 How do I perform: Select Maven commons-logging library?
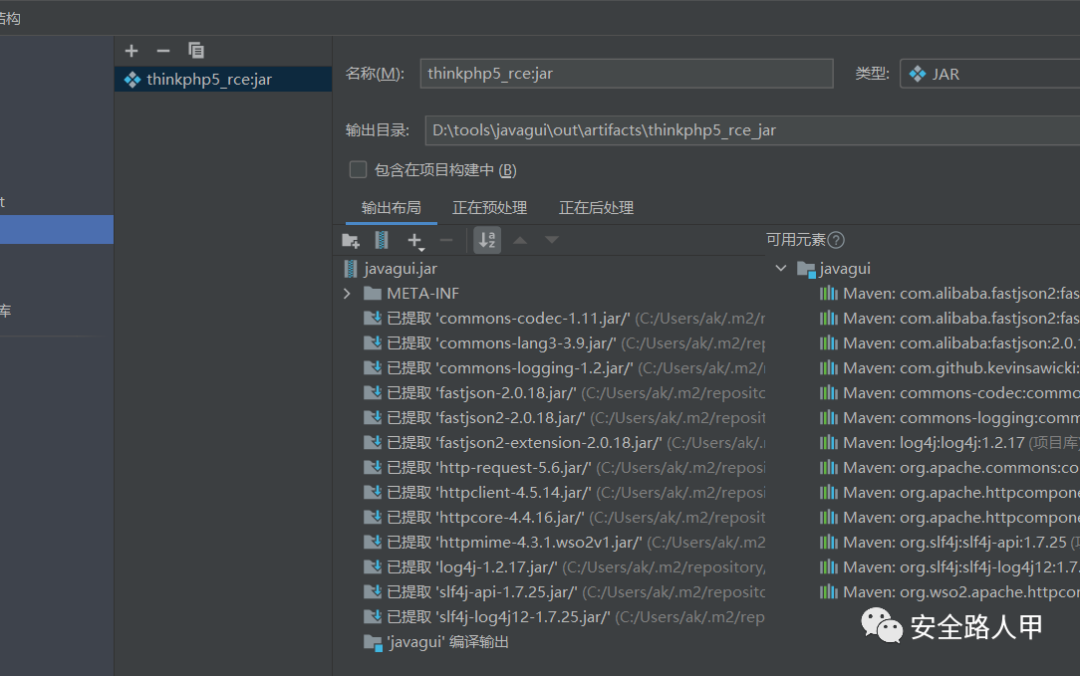949,418
